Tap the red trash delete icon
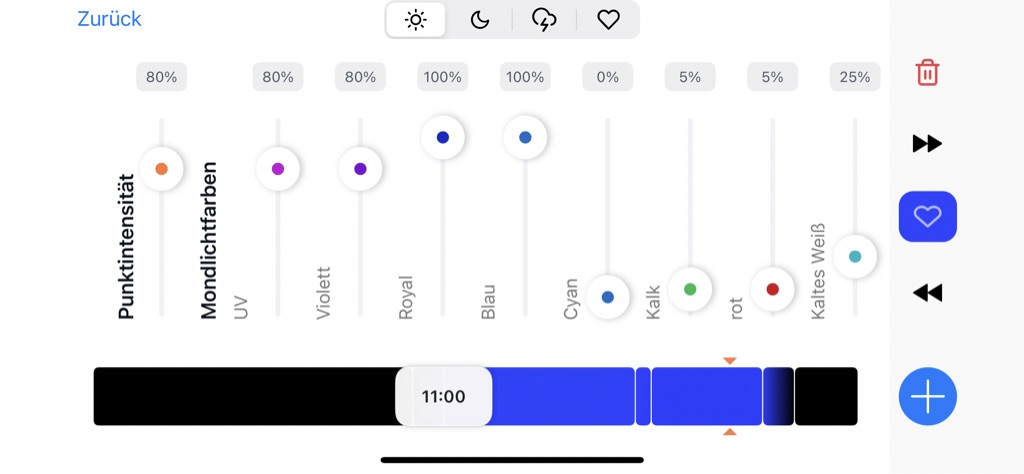This screenshot has height=474, width=1024. point(927,73)
